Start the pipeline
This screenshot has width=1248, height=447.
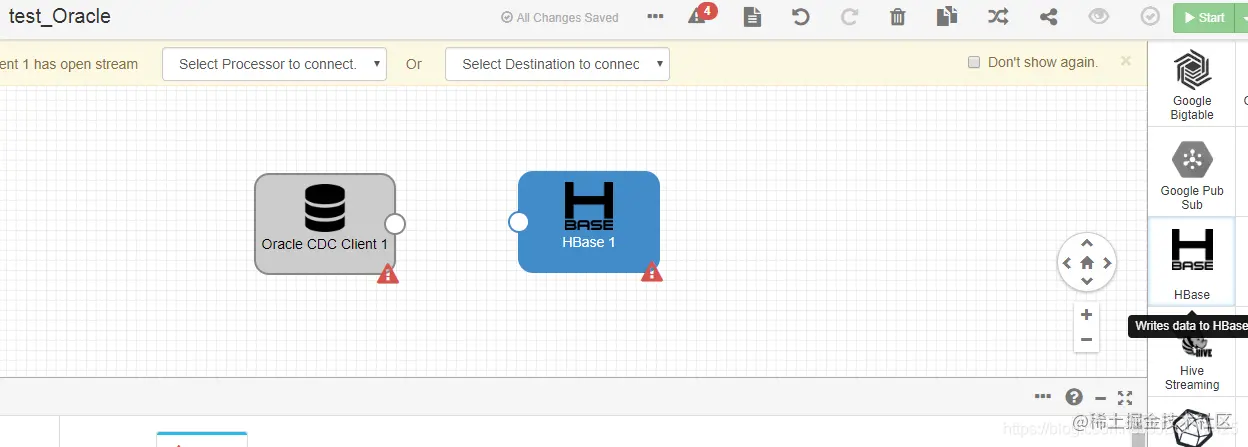[x=1204, y=17]
